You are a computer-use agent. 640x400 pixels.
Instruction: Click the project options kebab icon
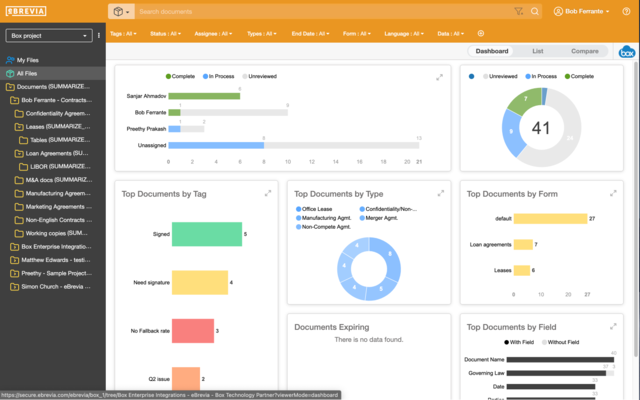pos(99,36)
